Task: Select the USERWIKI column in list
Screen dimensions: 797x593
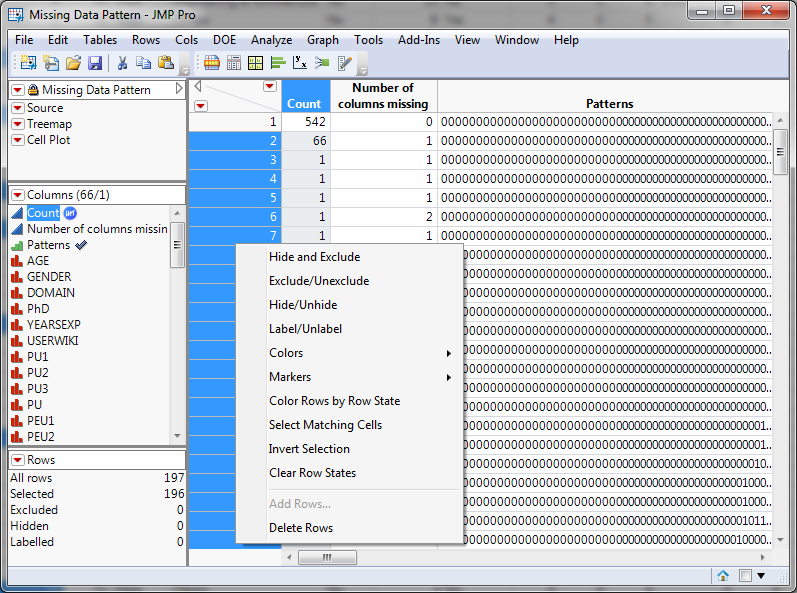Action: [53, 341]
